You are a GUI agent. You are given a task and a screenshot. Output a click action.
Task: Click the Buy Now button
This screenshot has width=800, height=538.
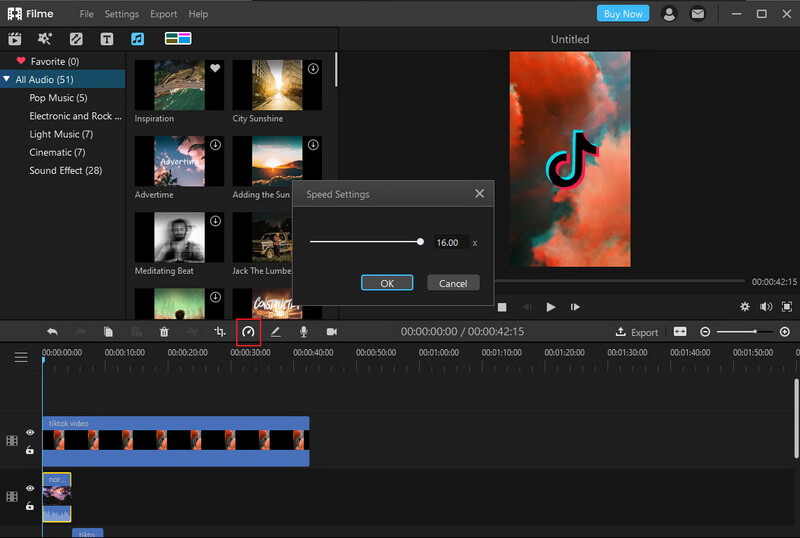coord(623,14)
